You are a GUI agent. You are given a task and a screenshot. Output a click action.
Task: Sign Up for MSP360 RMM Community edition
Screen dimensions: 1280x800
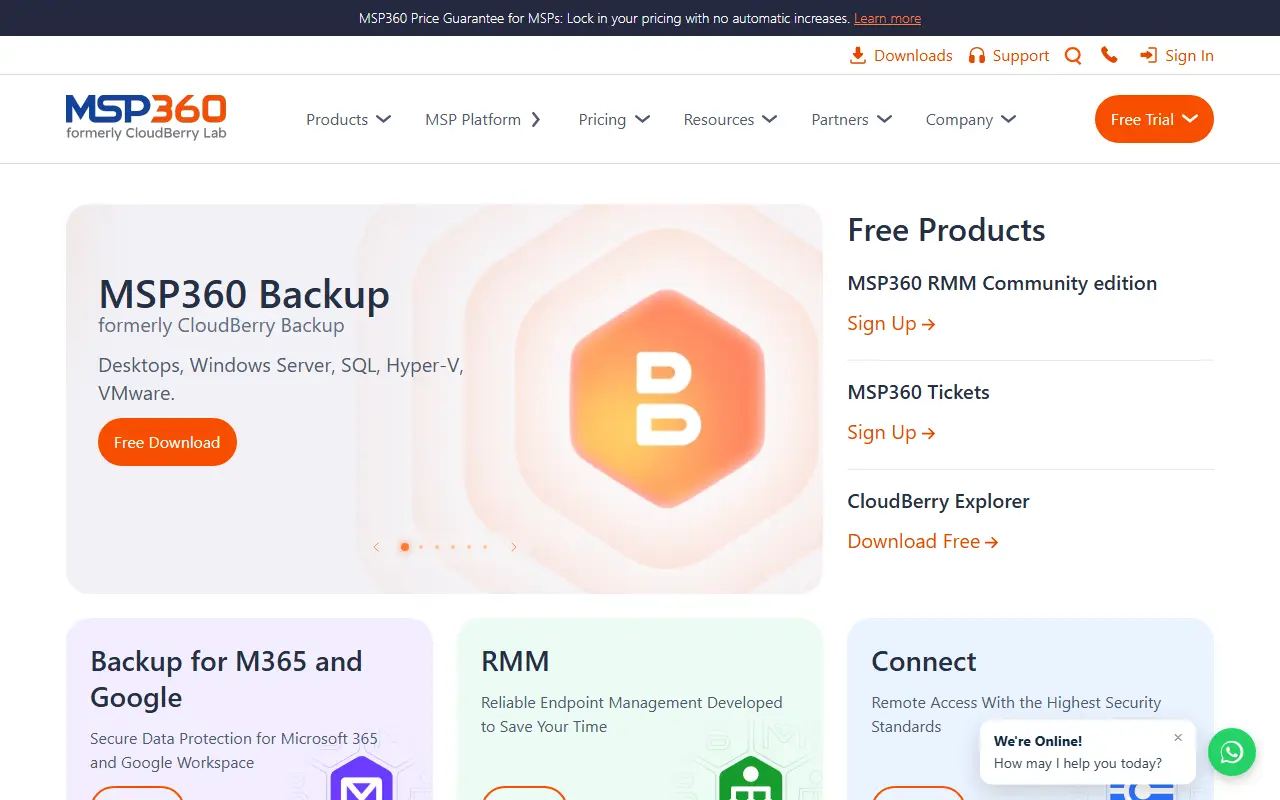(x=891, y=323)
